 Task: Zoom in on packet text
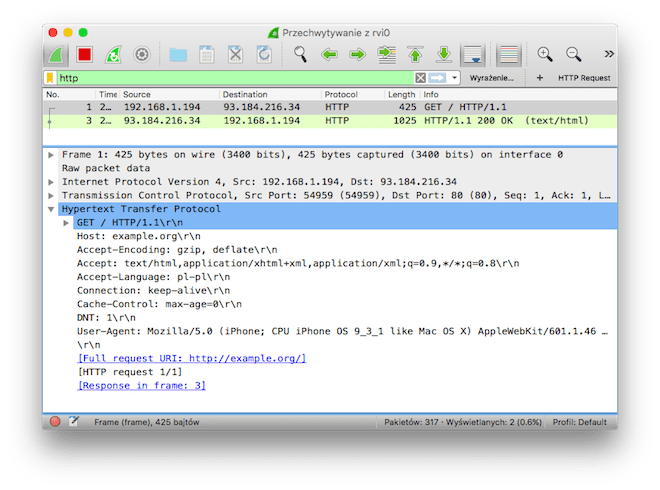(545, 54)
